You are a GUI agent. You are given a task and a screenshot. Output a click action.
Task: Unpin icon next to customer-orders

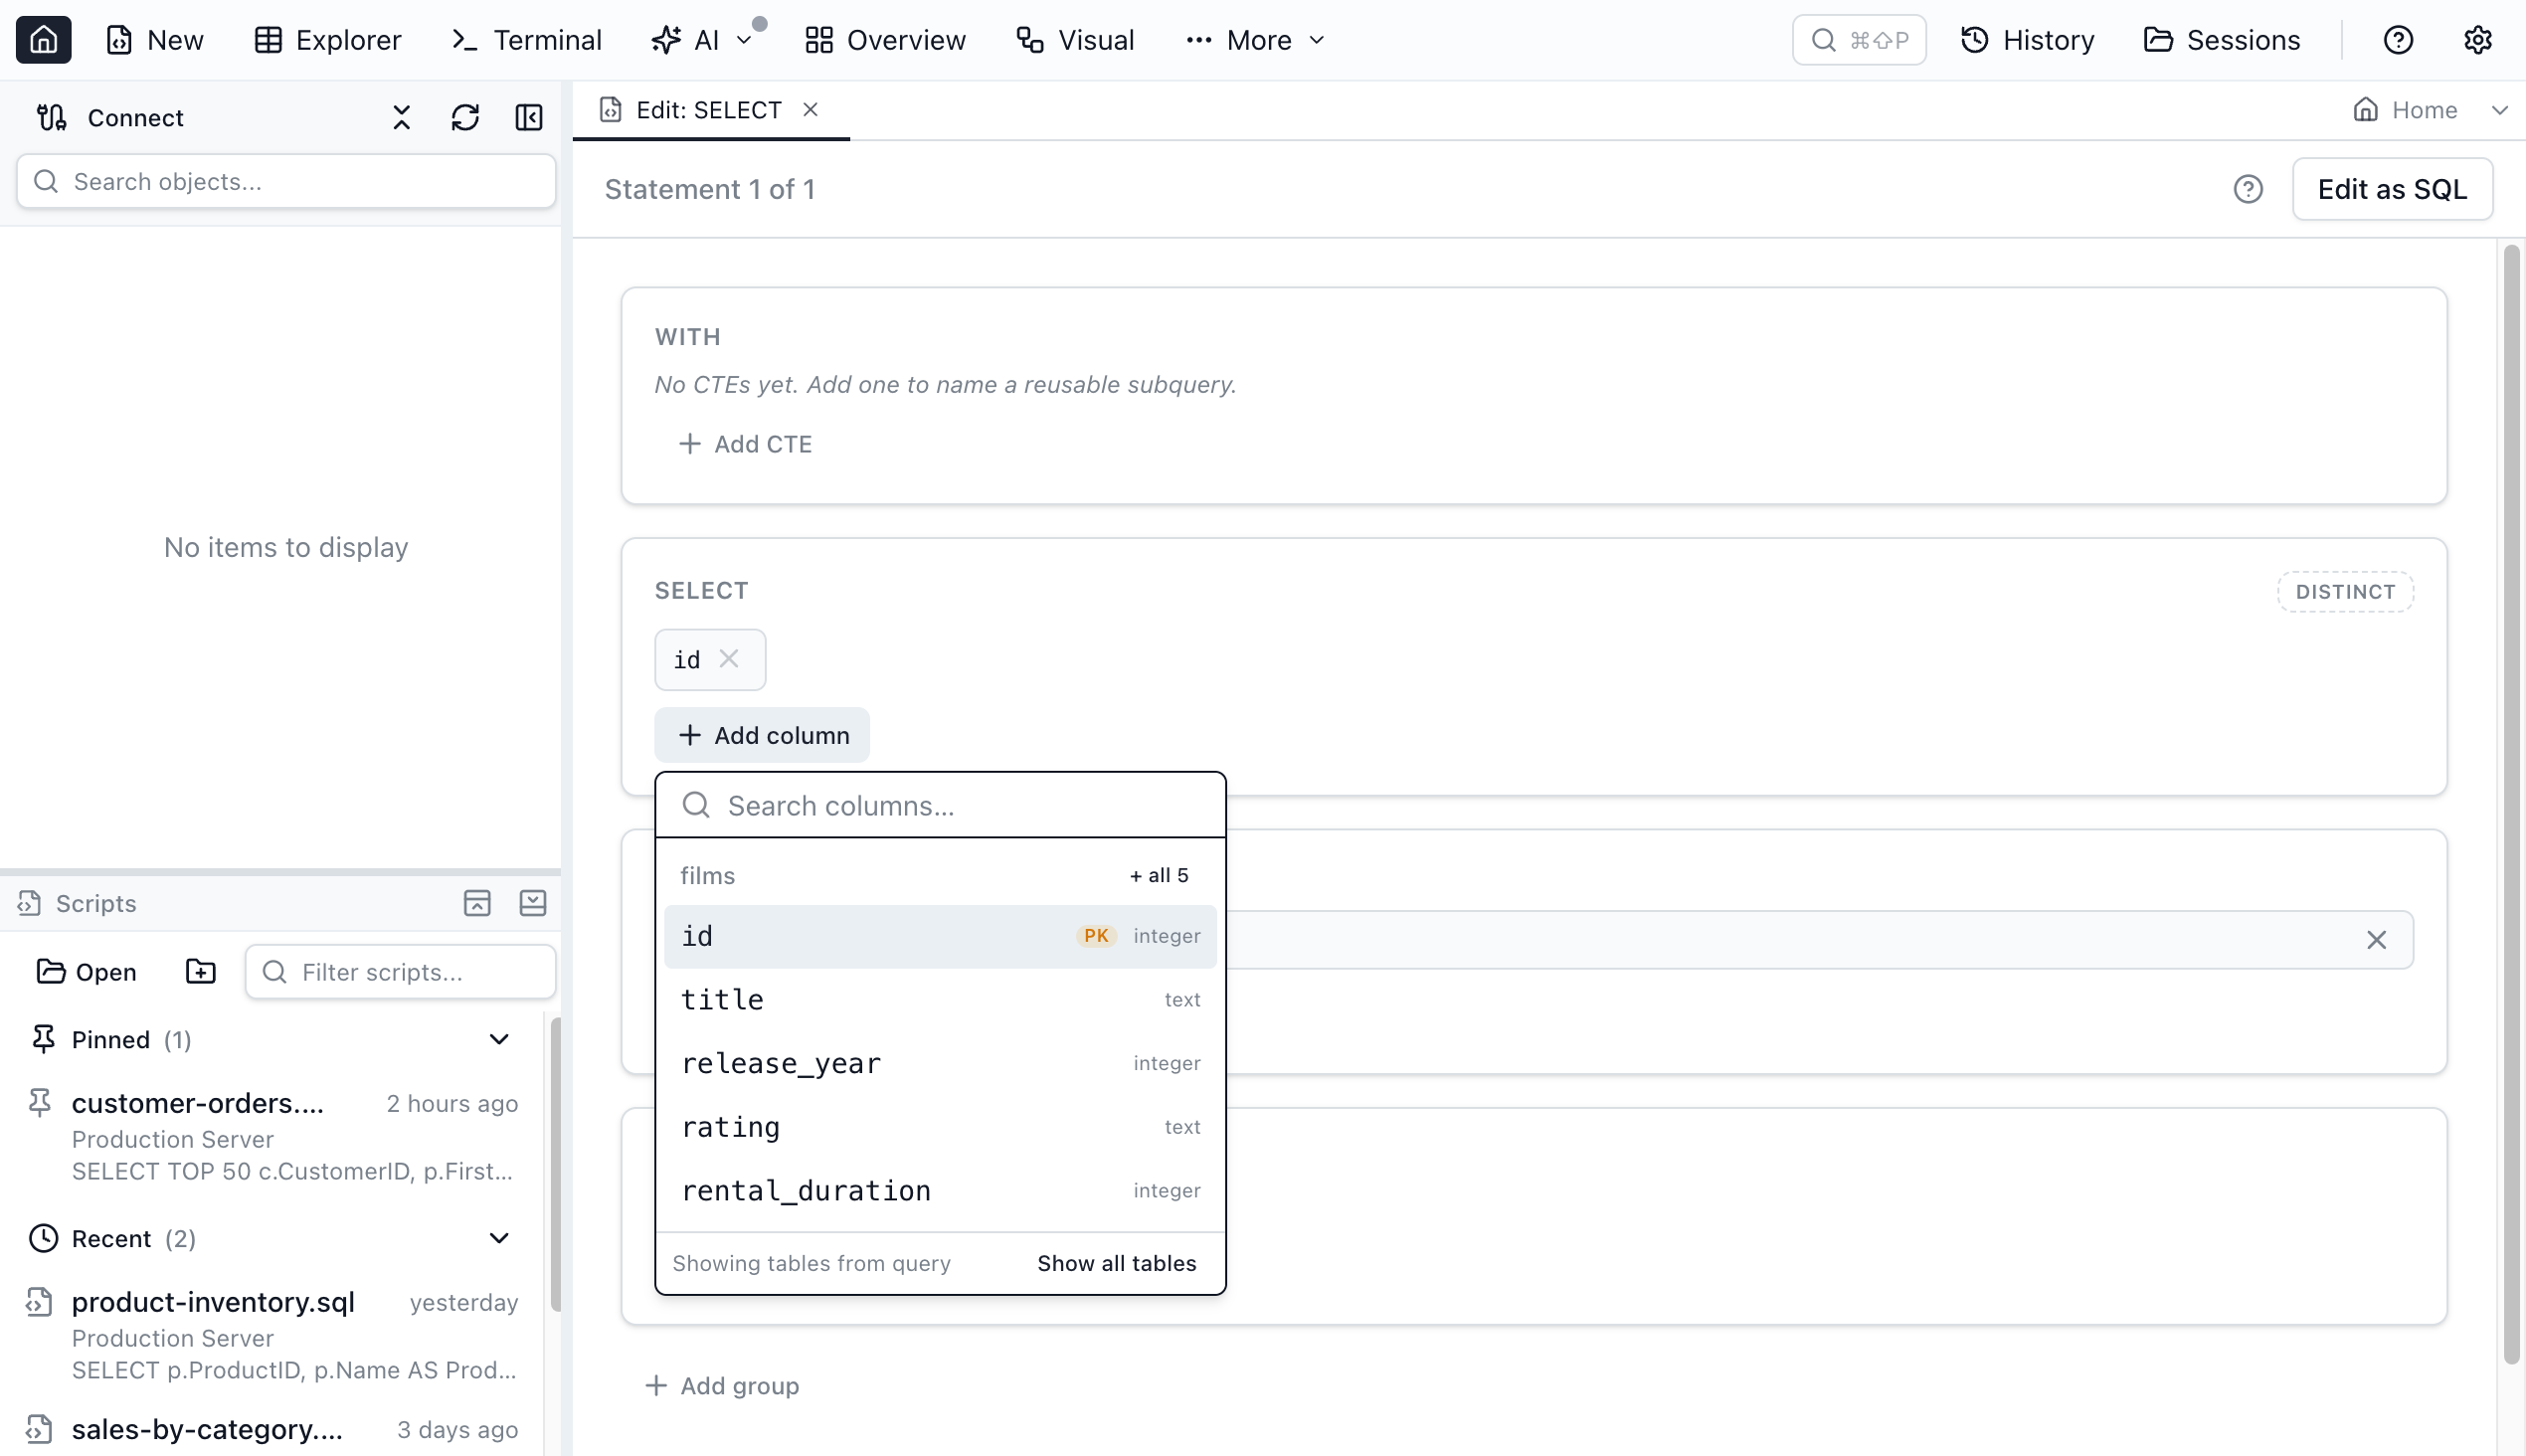(x=40, y=1102)
